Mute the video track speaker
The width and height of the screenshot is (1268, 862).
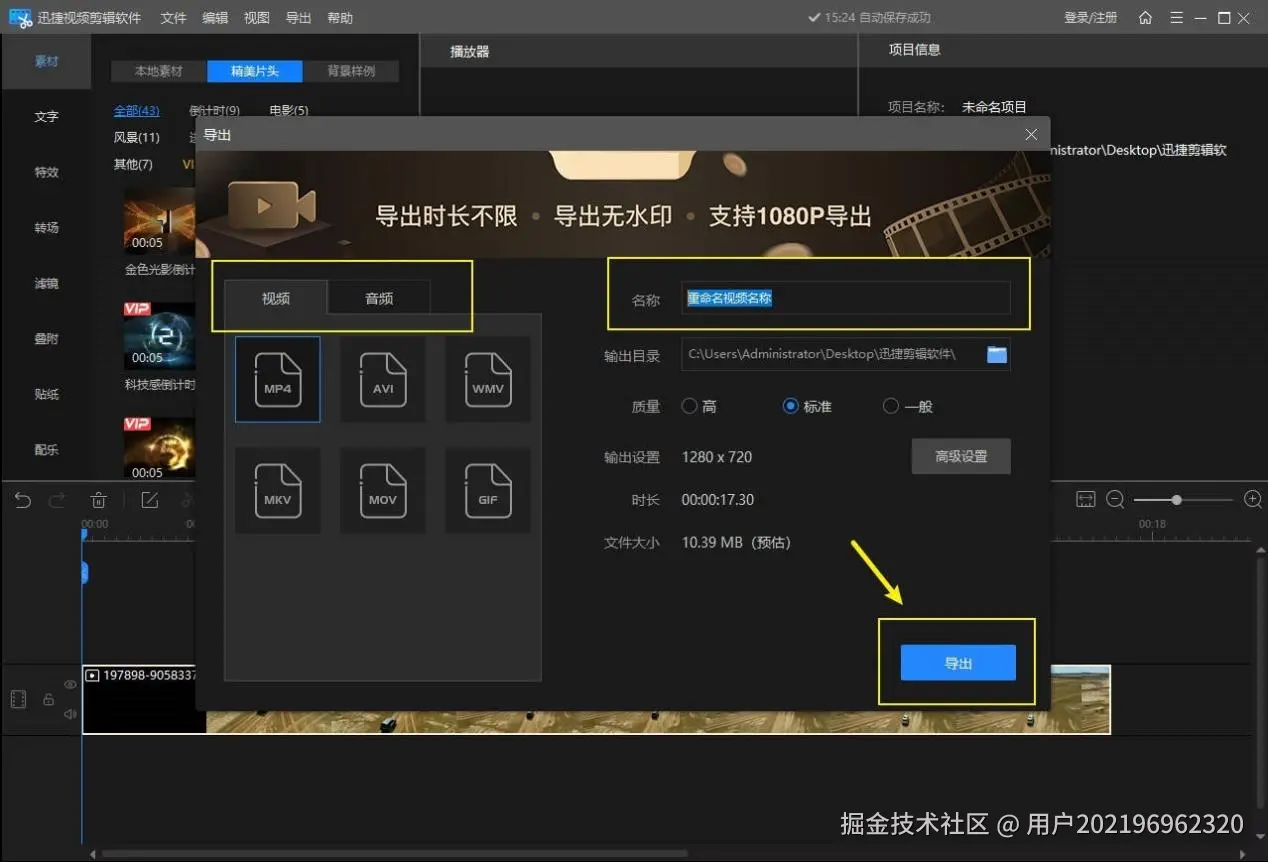(70, 714)
